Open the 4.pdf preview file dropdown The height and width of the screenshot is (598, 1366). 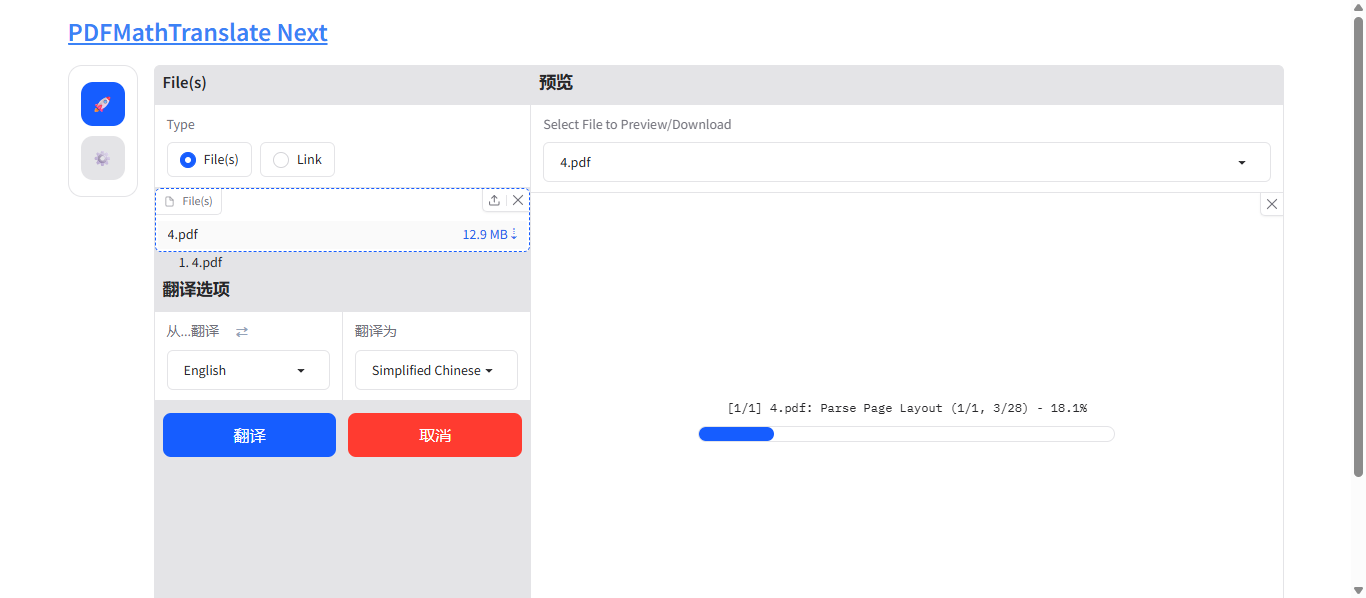[907, 162]
